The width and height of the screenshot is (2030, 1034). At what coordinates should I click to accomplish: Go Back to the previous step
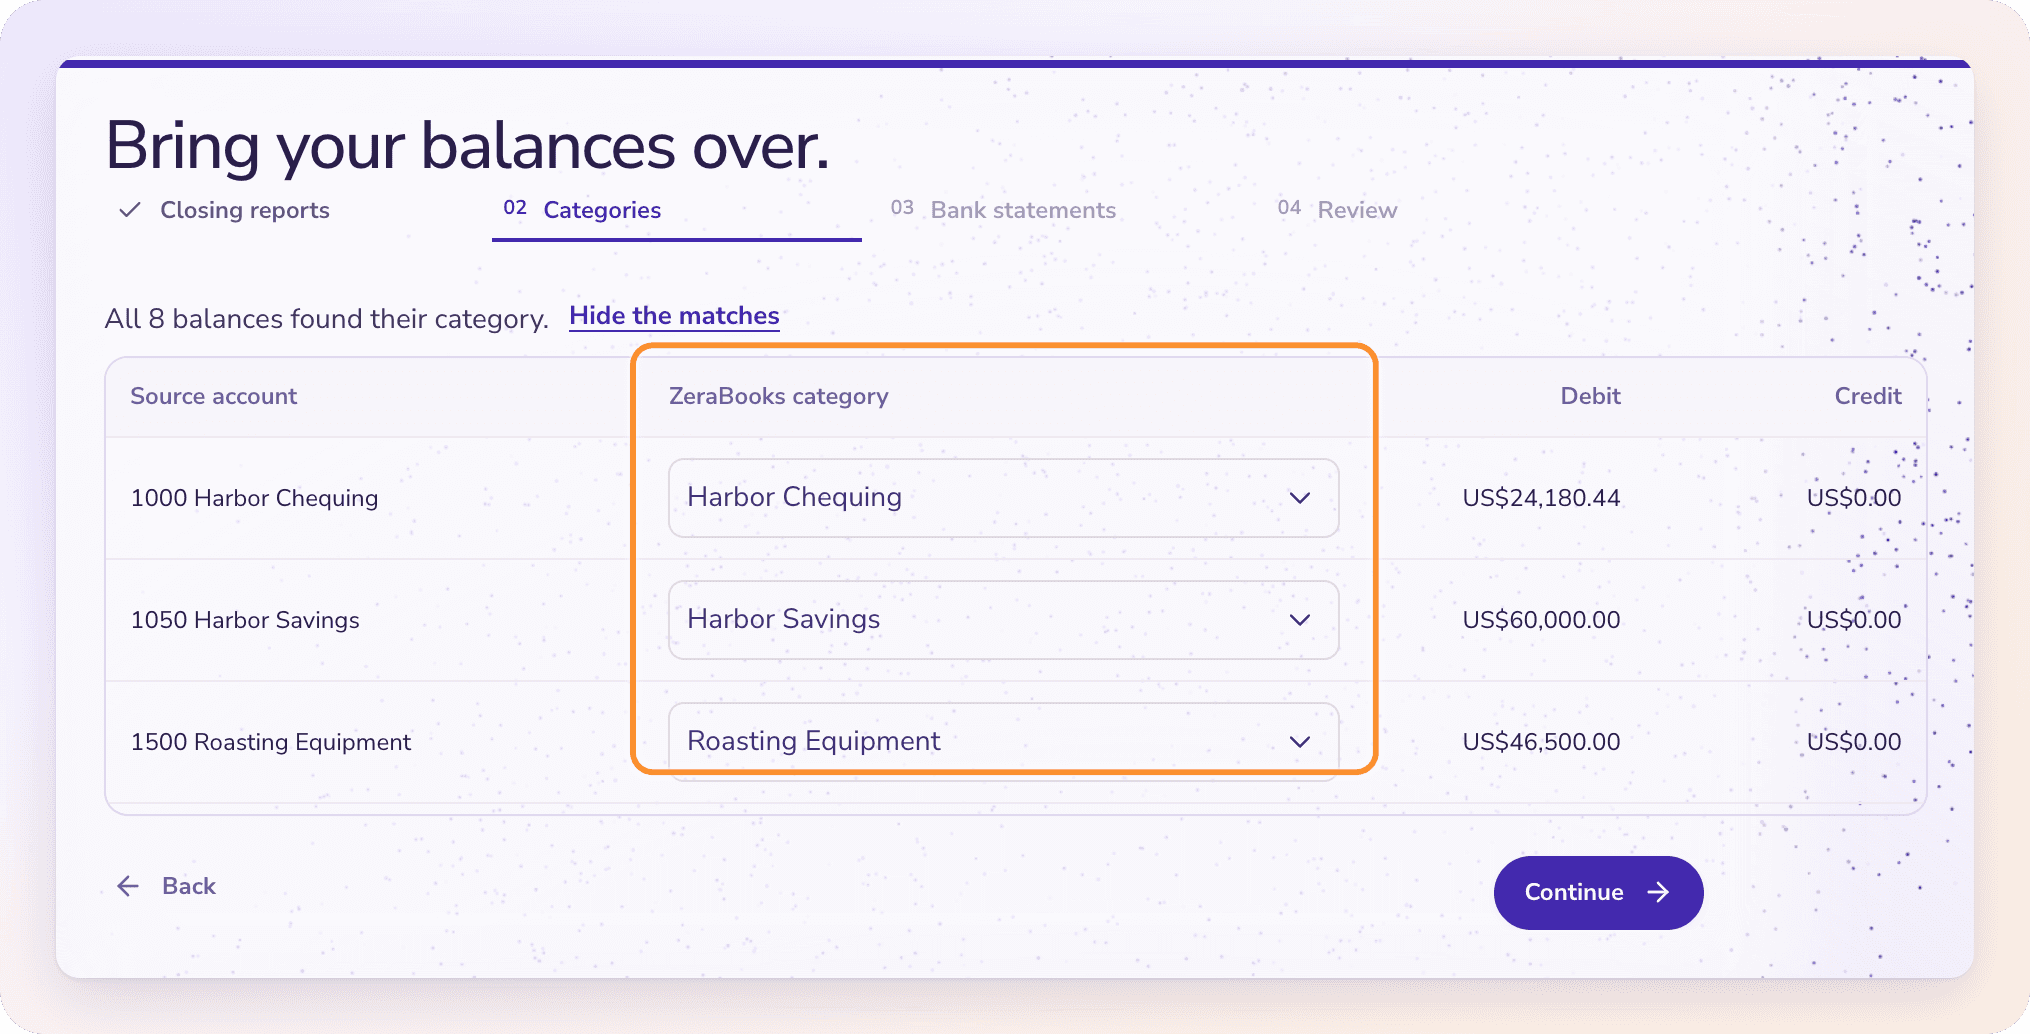pyautogui.click(x=166, y=886)
